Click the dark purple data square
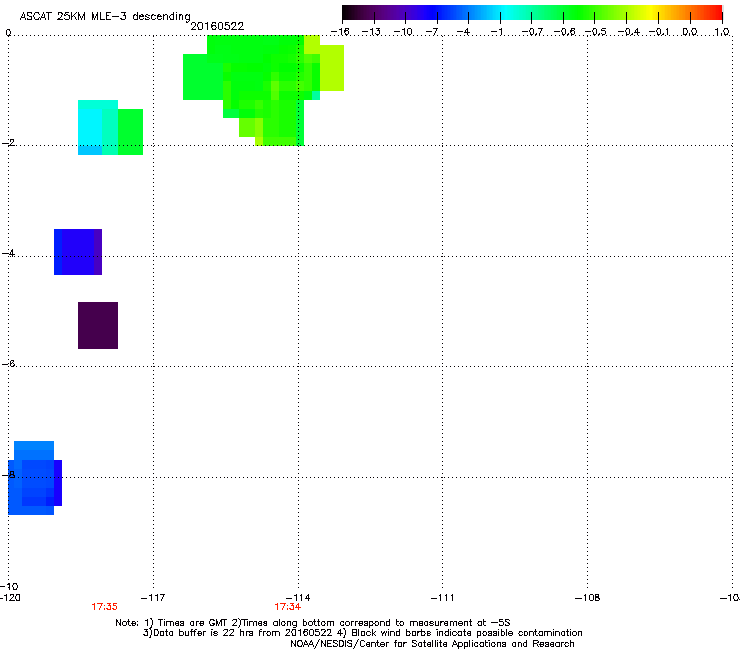 (x=98, y=325)
